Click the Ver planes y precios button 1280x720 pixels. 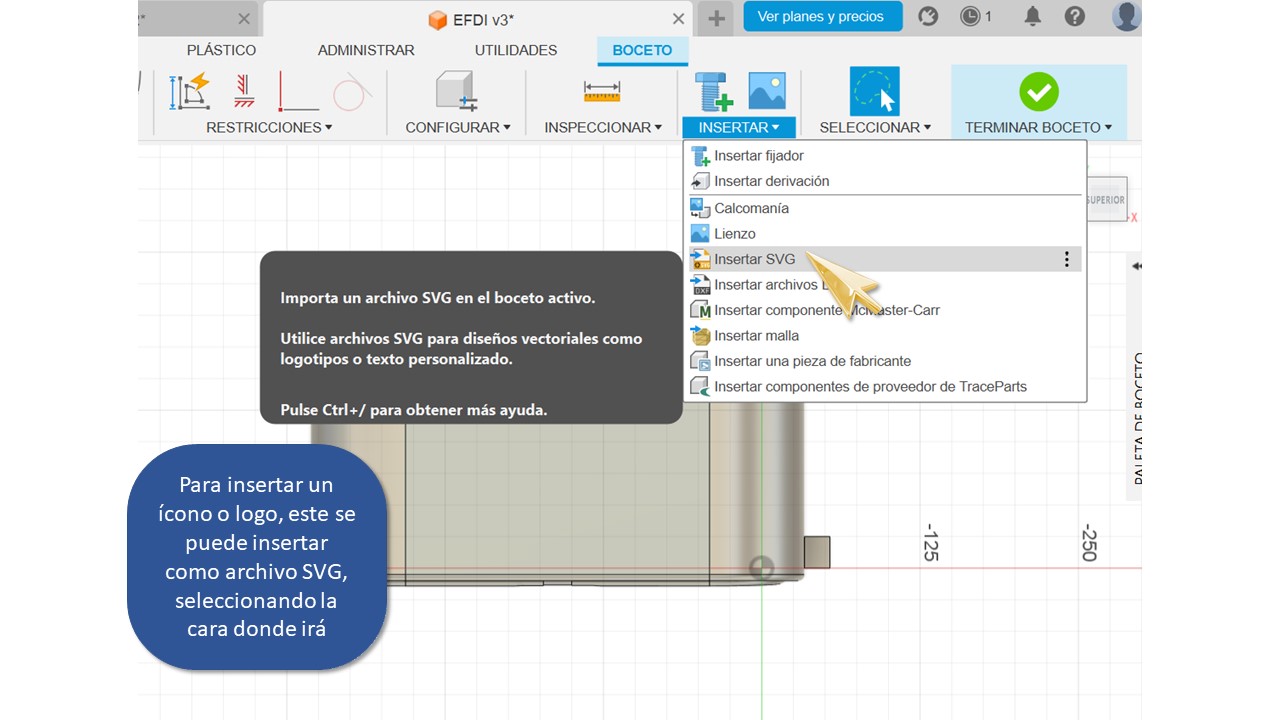tap(821, 16)
